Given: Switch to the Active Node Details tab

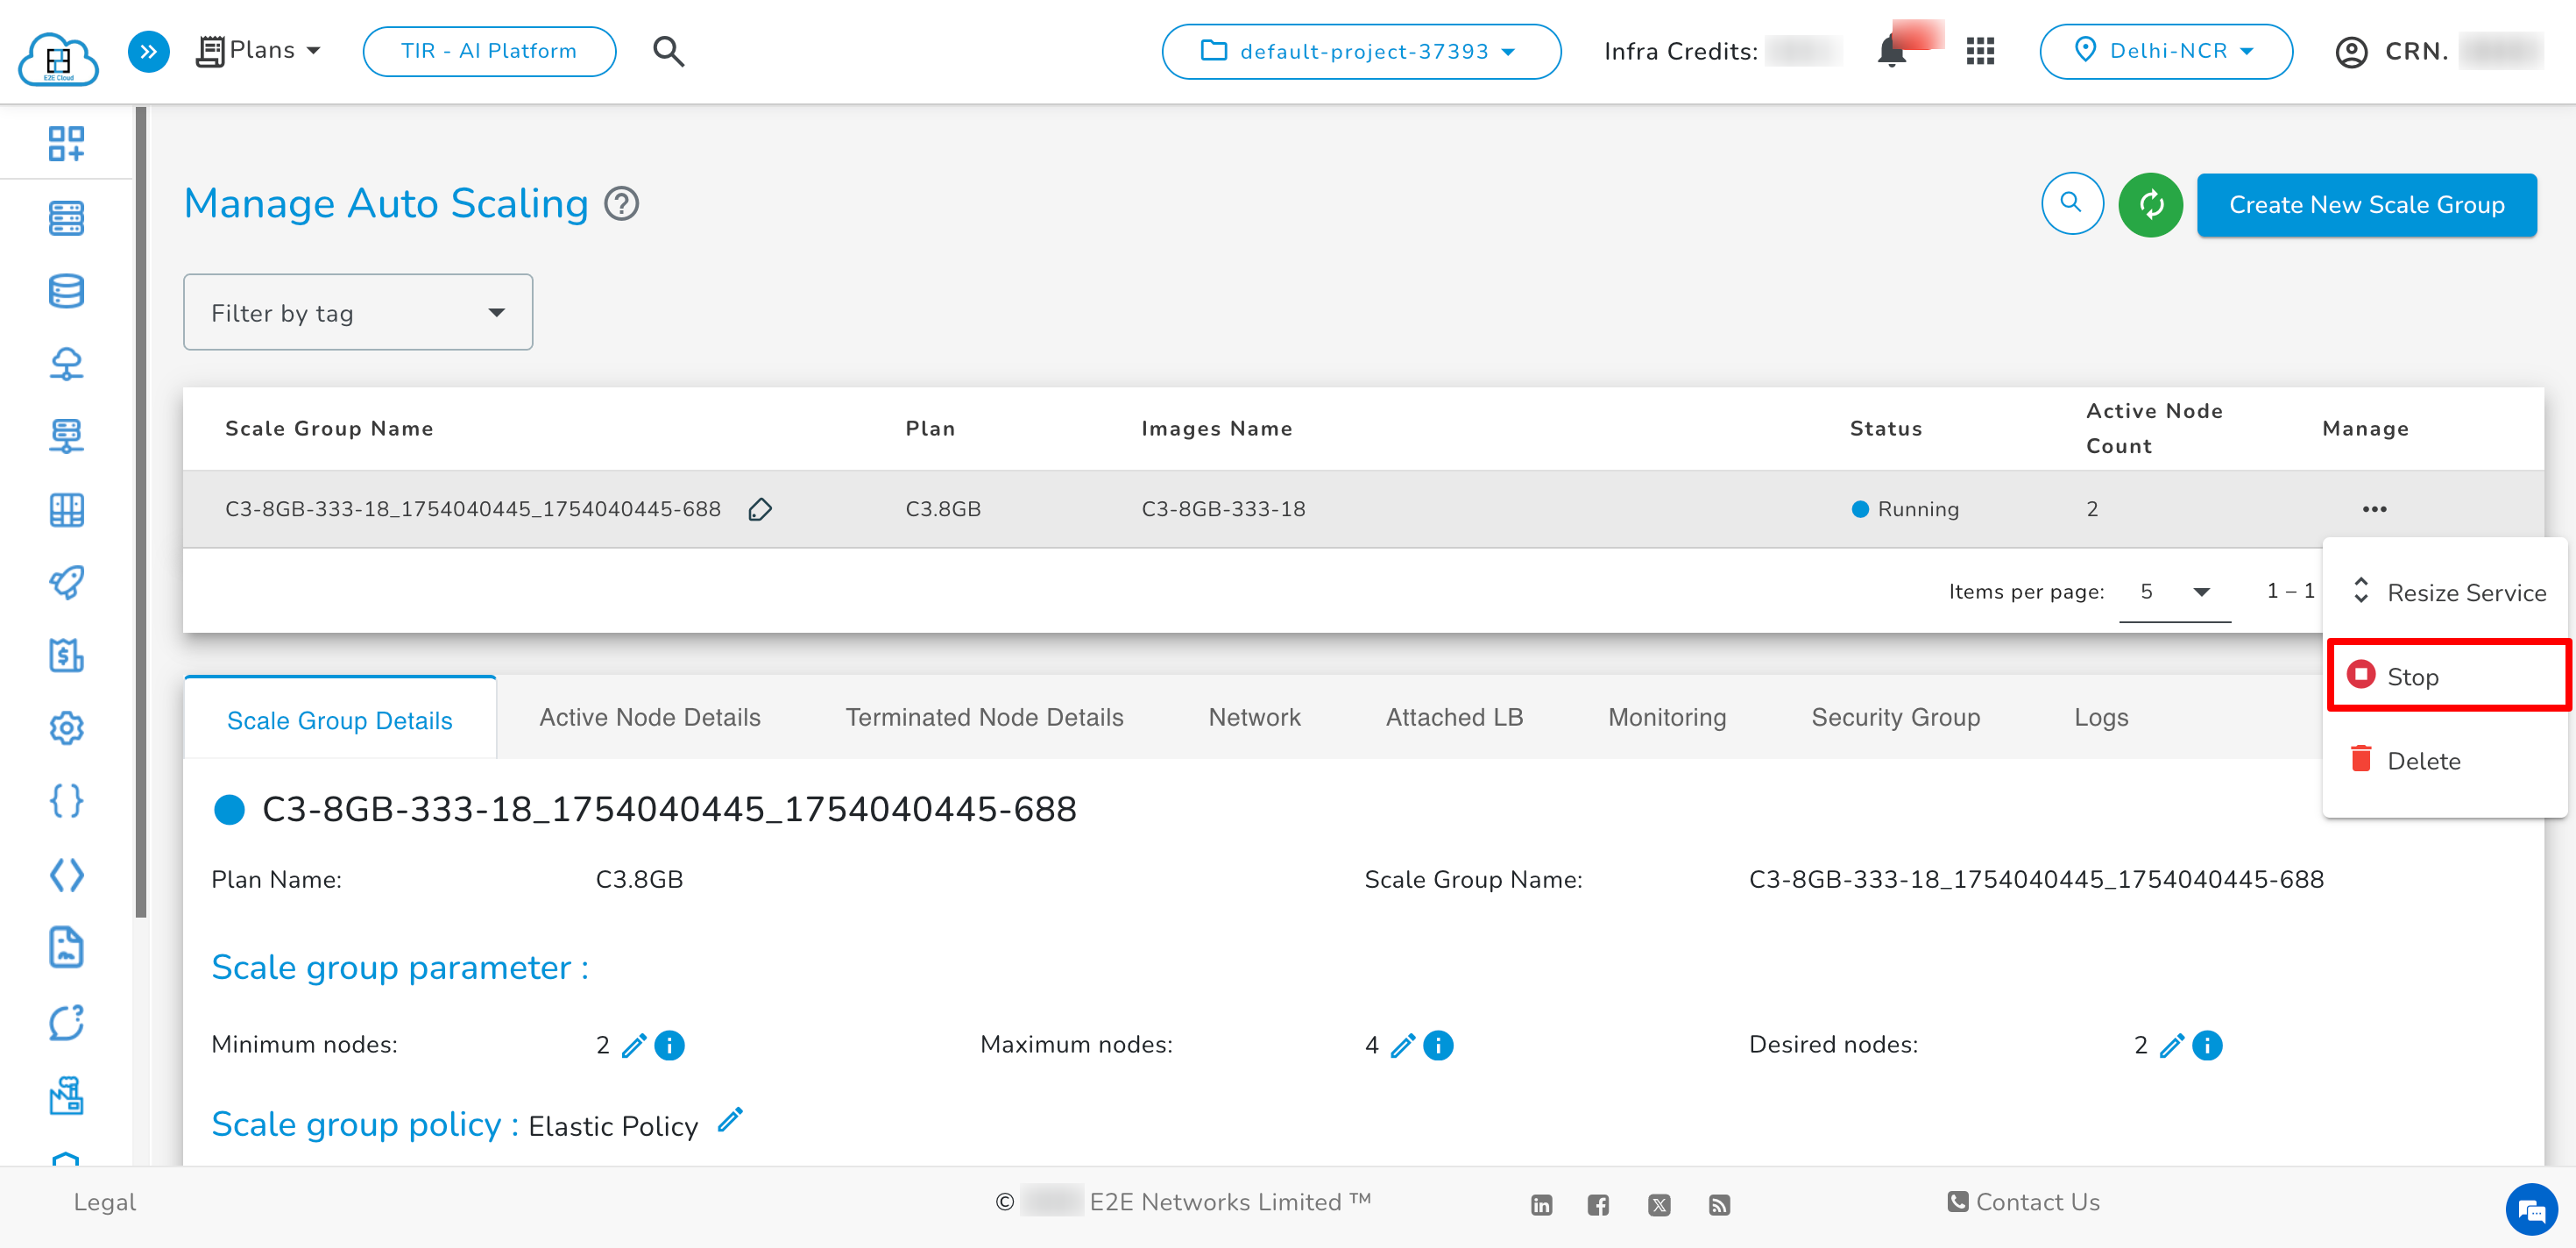Looking at the screenshot, I should [650, 717].
